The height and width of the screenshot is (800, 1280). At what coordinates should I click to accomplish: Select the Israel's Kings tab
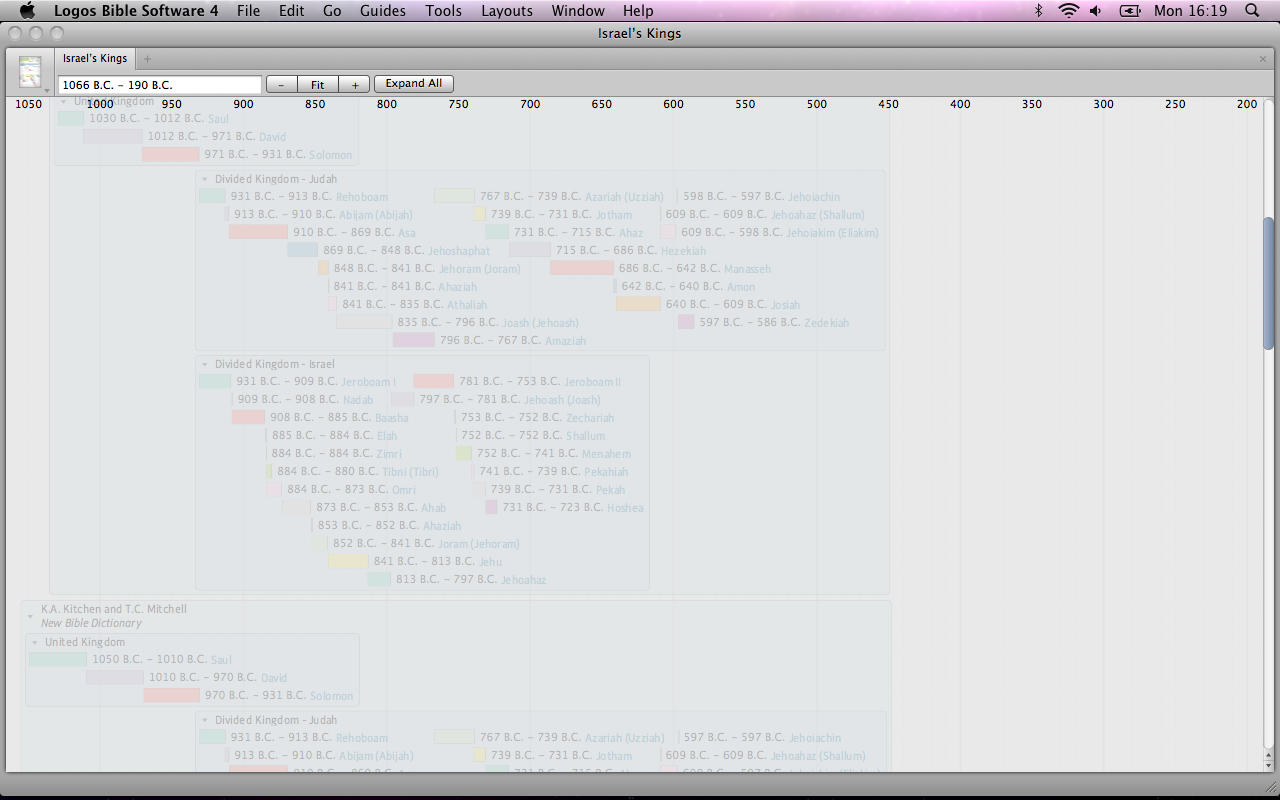(x=95, y=59)
